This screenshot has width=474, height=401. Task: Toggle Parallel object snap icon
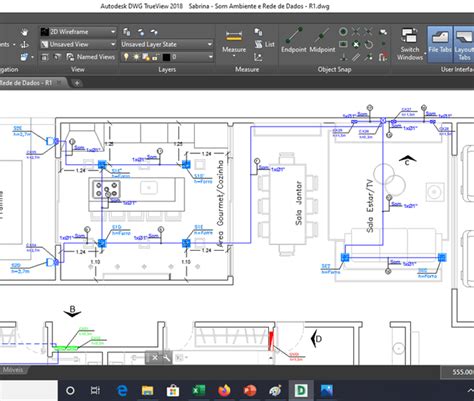click(x=356, y=57)
